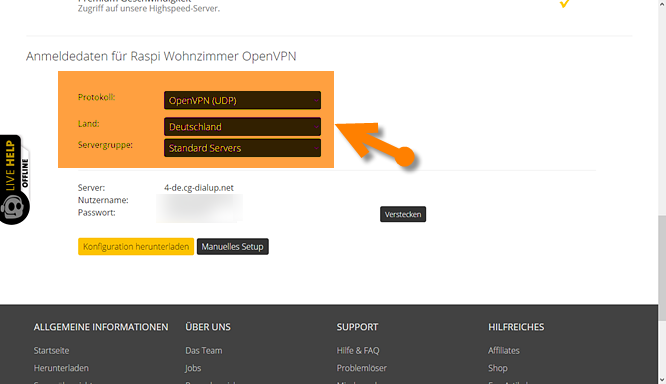This screenshot has width=666, height=384.
Task: Open the Herunterladen footer link
Action: point(61,368)
